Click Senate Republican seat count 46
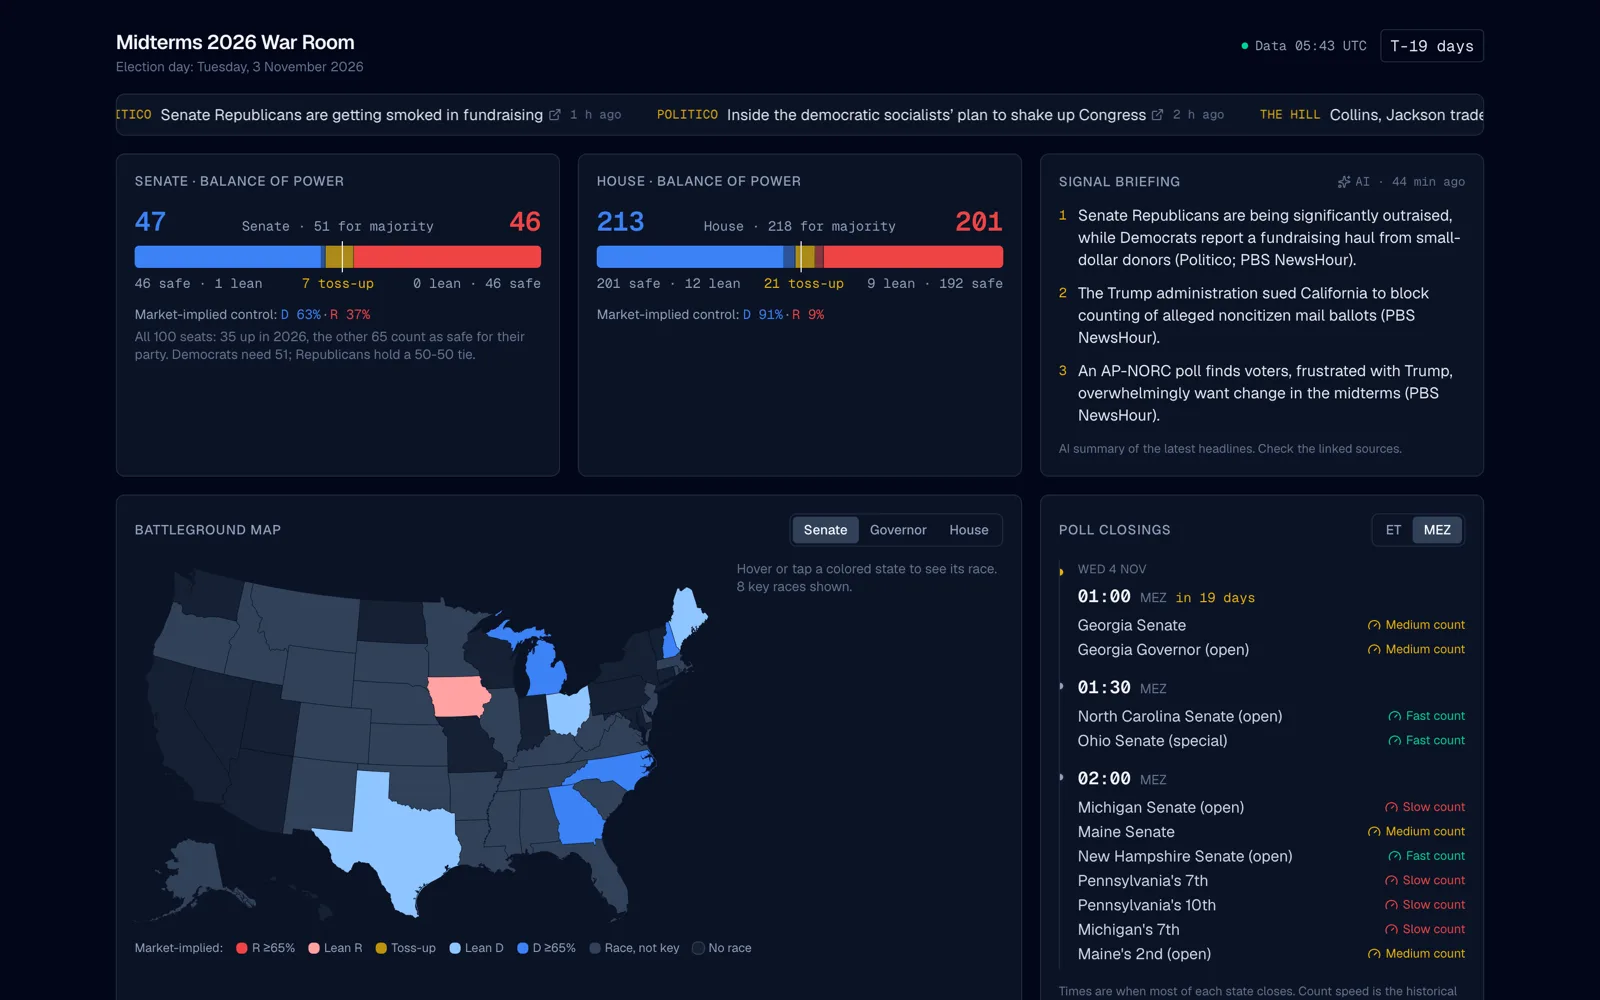This screenshot has width=1600, height=1000. coord(525,222)
